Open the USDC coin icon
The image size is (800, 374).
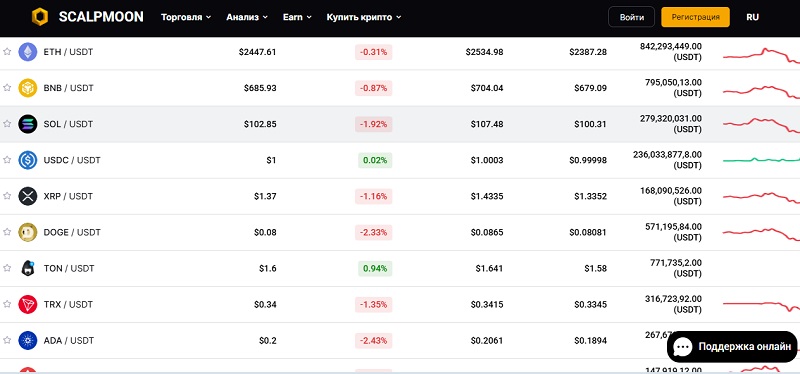coord(28,160)
